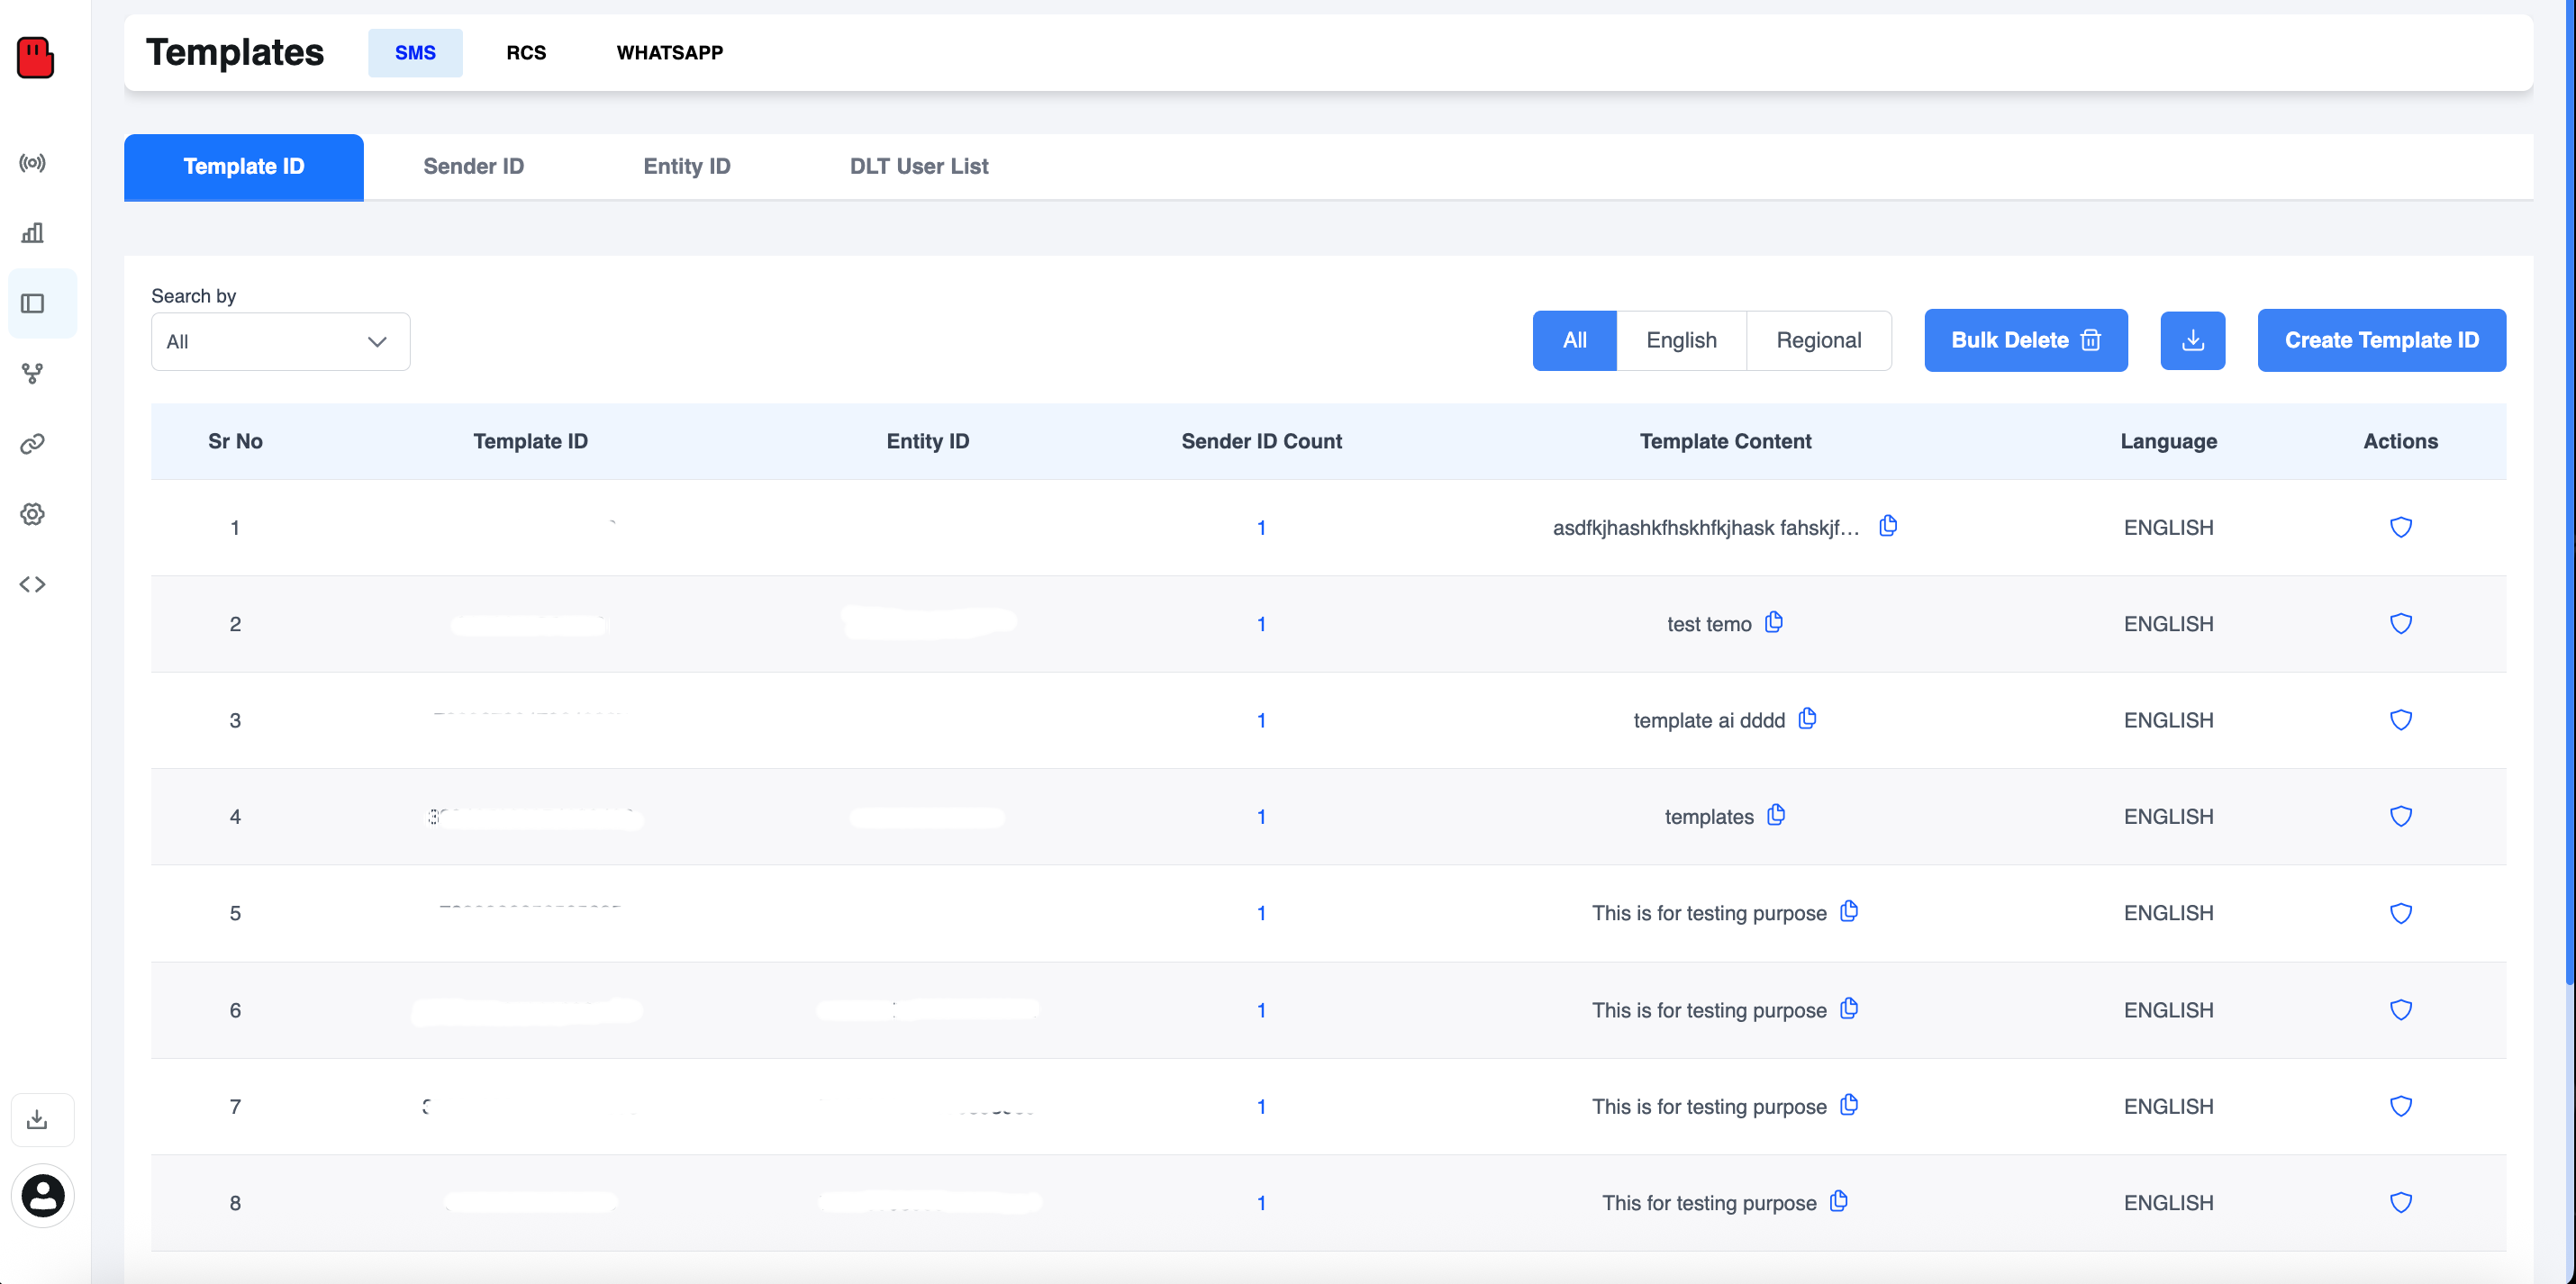Open sender ID count link in row 4
The height and width of the screenshot is (1284, 2576).
tap(1262, 817)
